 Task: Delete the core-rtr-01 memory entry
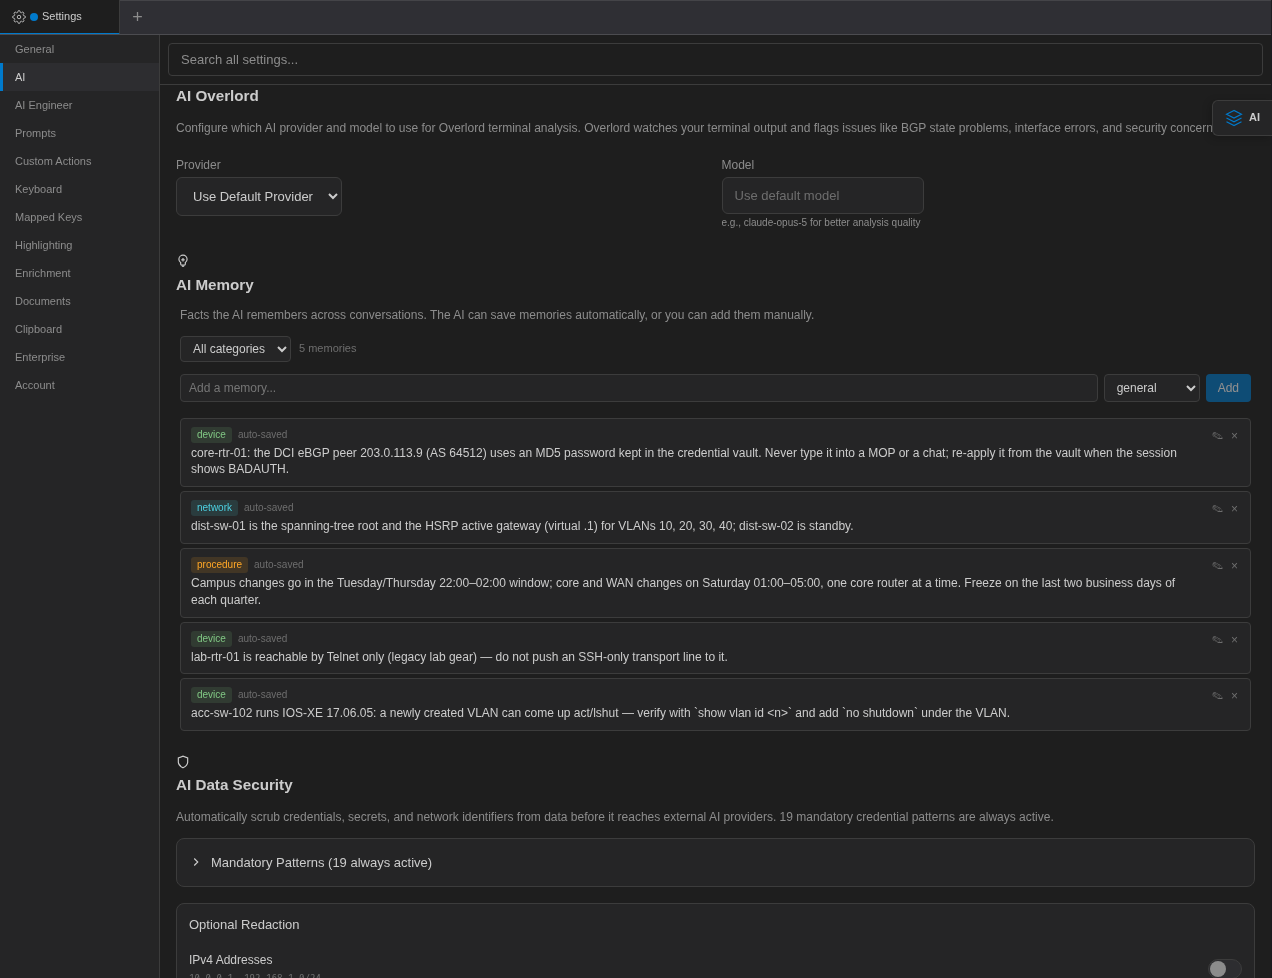pos(1234,436)
